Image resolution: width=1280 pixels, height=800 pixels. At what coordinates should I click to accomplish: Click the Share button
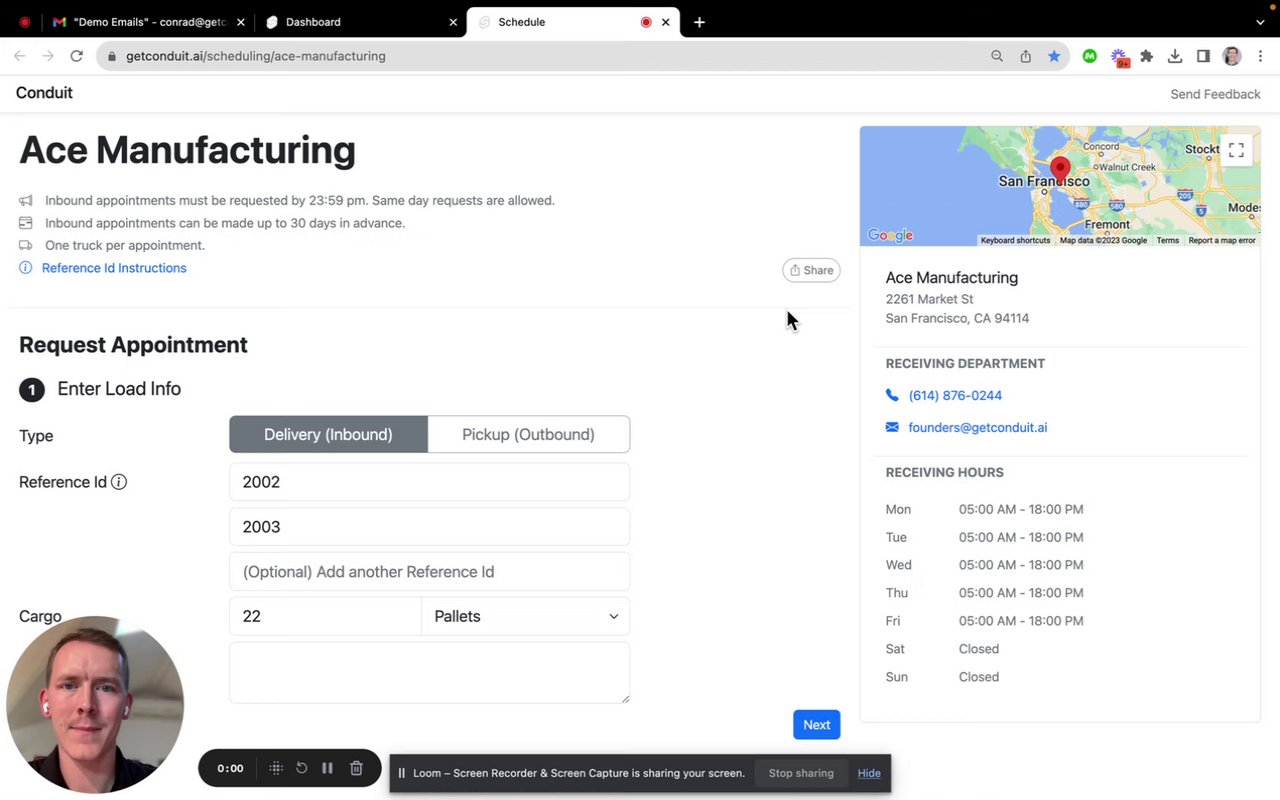(811, 270)
